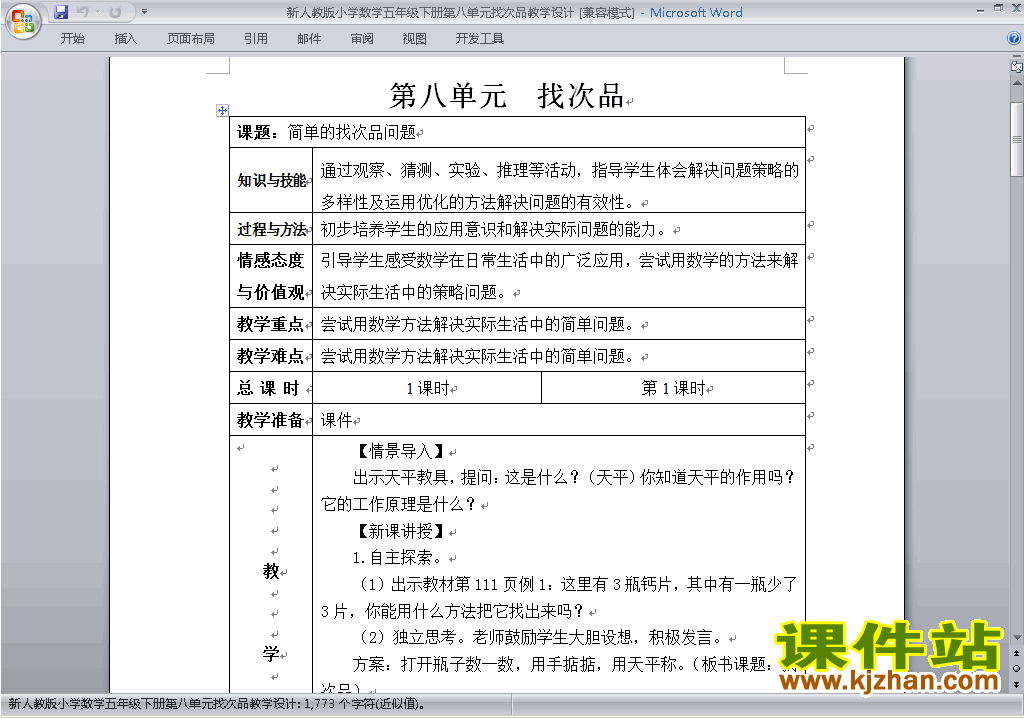Image resolution: width=1024 pixels, height=718 pixels.
Task: Click the split handle bar above the ruler button
Action: pyautogui.click(x=1017, y=57)
